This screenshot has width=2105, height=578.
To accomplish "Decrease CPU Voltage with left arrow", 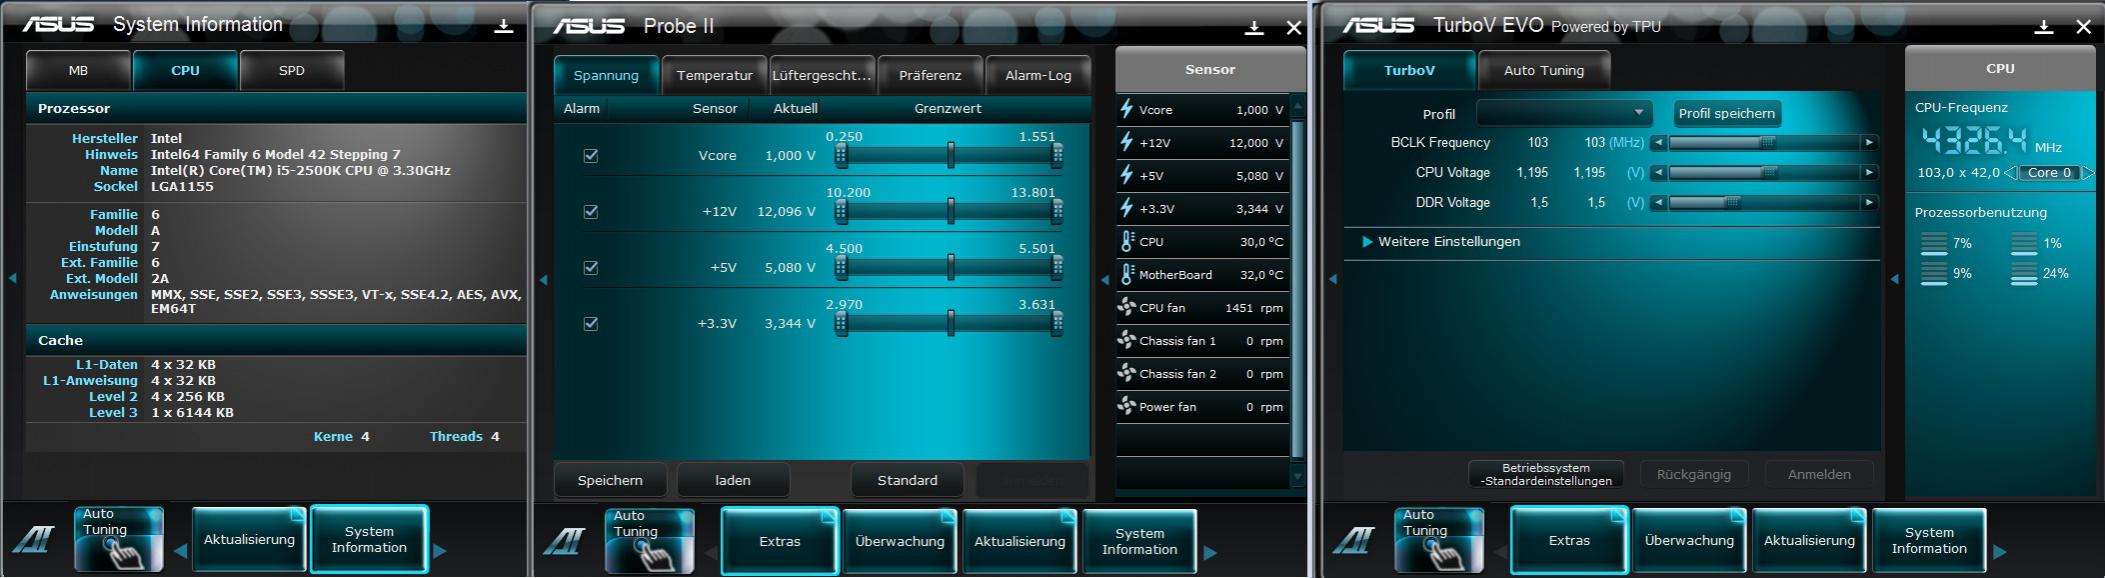I will click(x=1659, y=173).
